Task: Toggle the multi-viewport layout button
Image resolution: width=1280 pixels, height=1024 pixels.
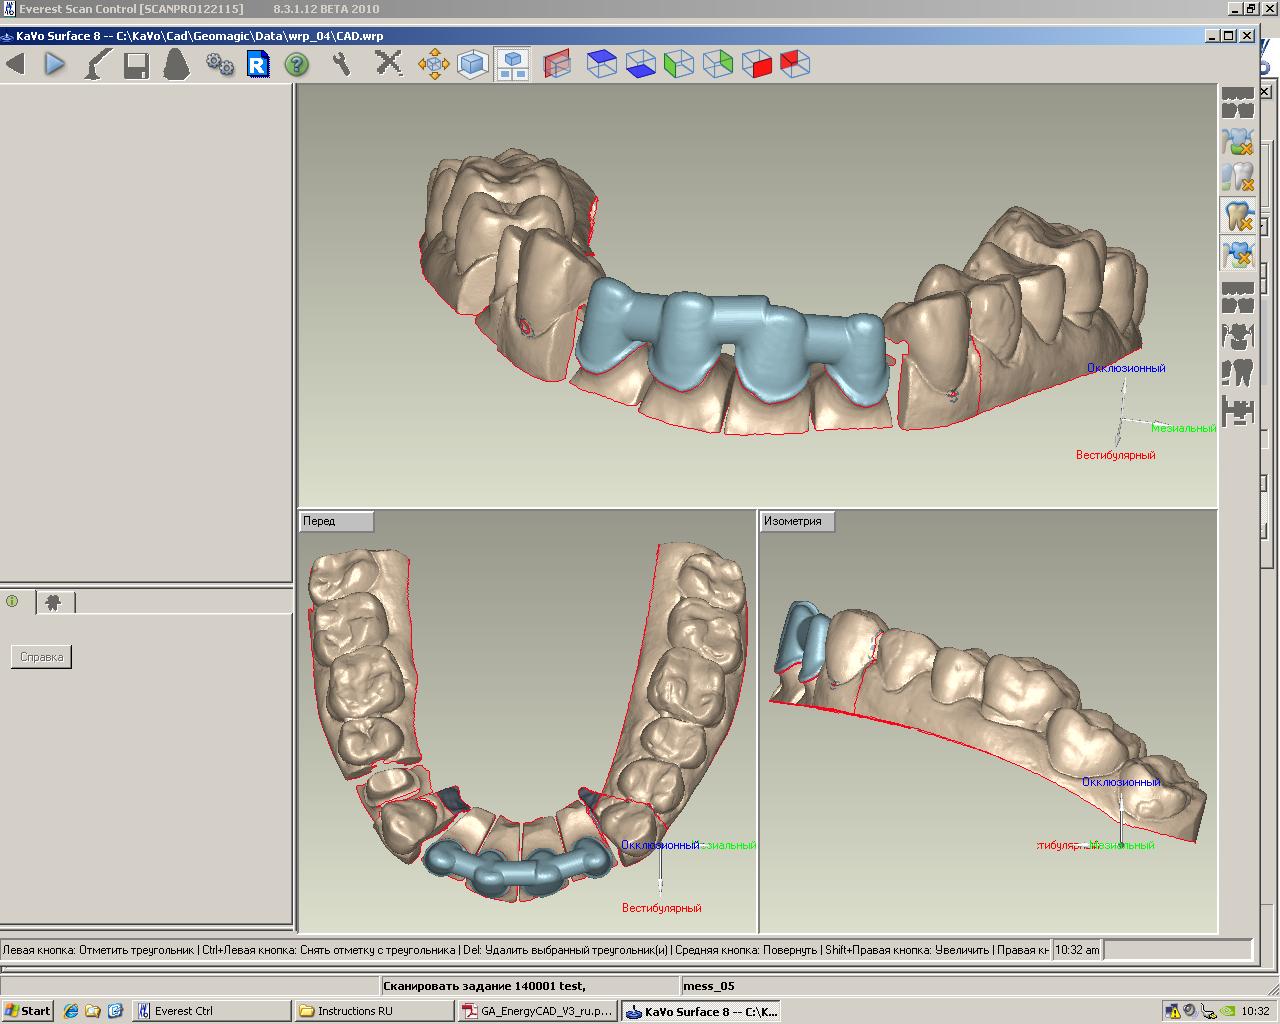Action: click(512, 65)
